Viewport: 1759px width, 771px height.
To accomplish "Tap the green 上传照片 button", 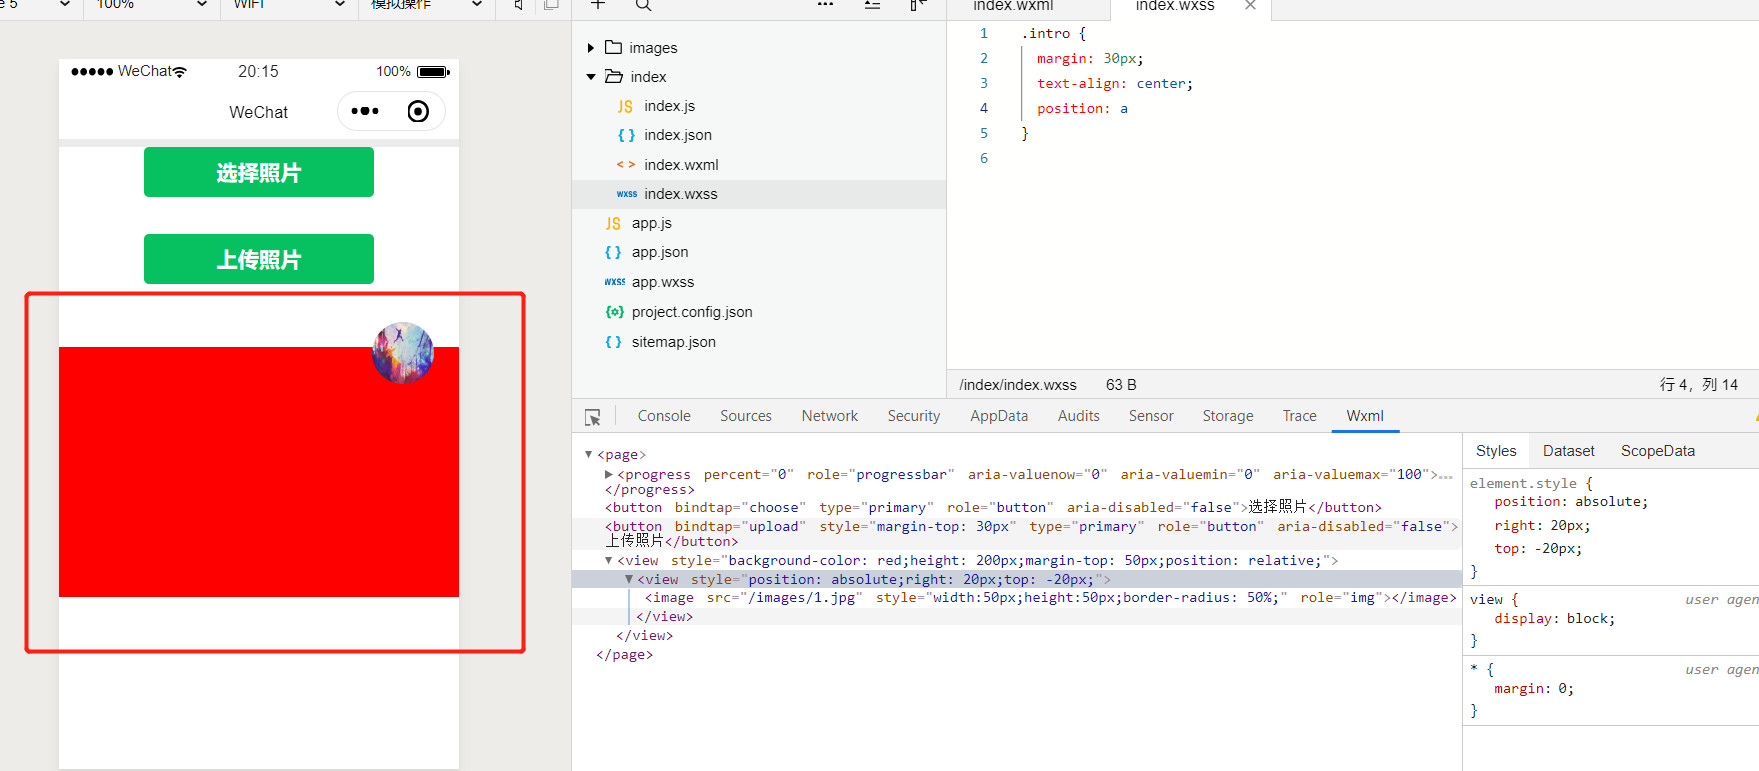I will pyautogui.click(x=259, y=259).
